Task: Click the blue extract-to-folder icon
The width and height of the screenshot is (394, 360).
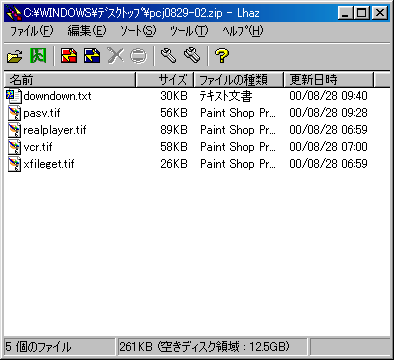Action: tap(92, 56)
